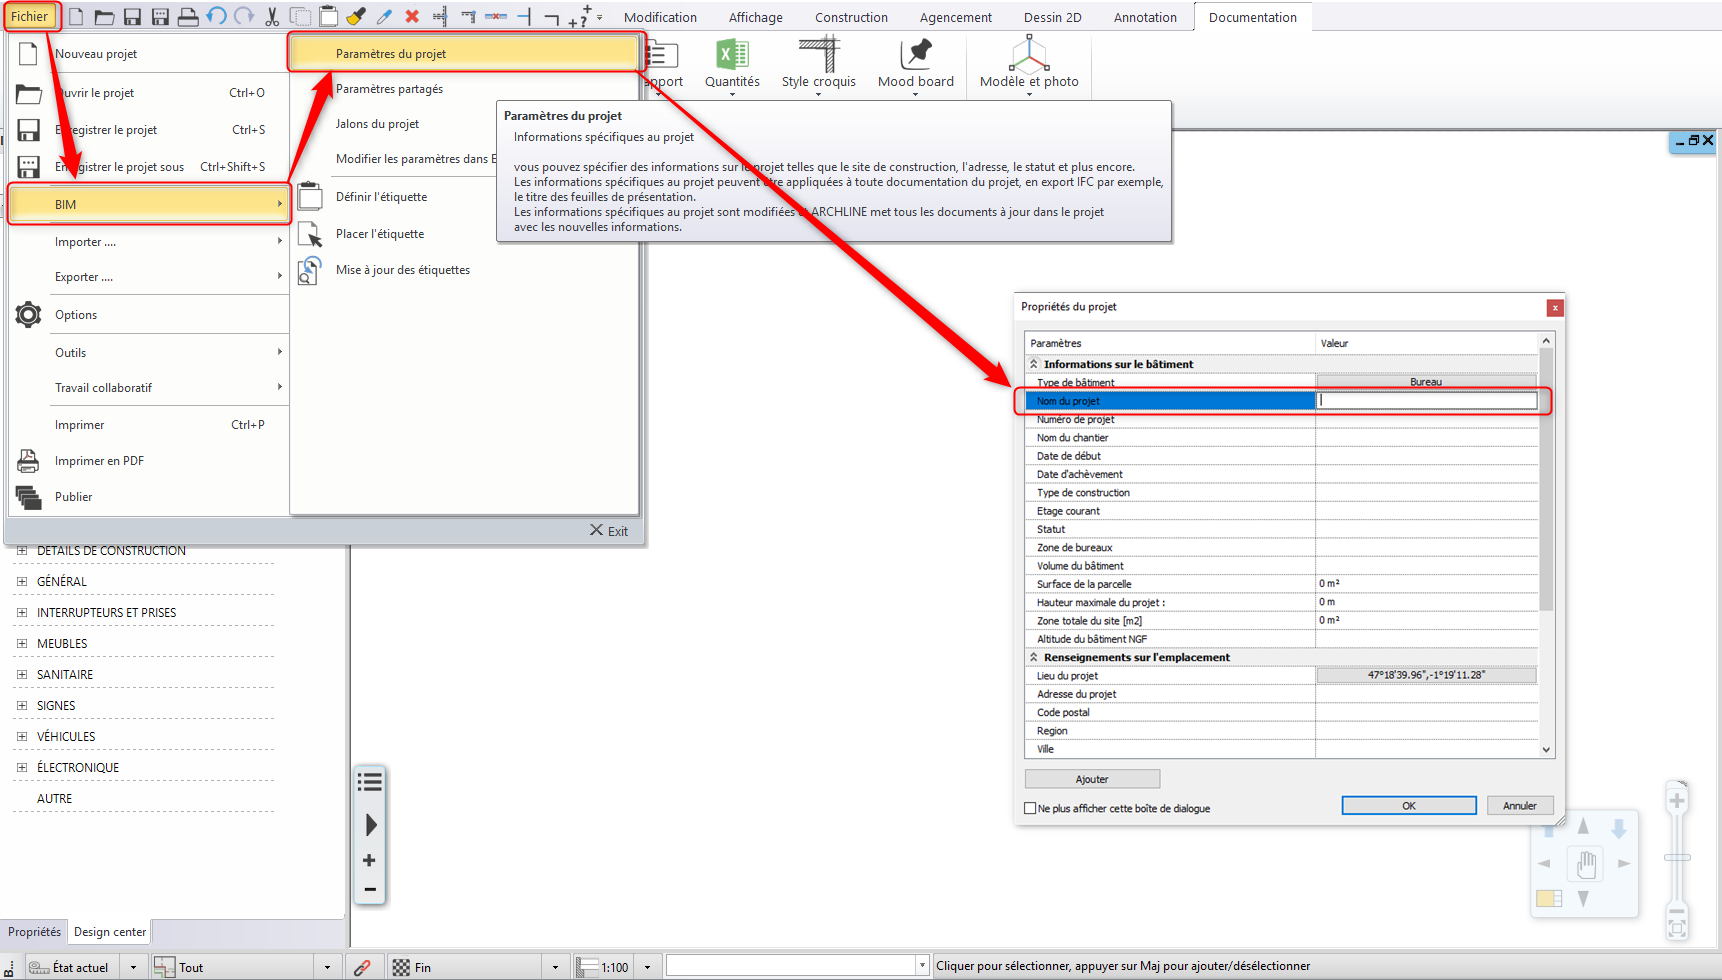Expand the VÉHICULES tree category

(x=22, y=736)
